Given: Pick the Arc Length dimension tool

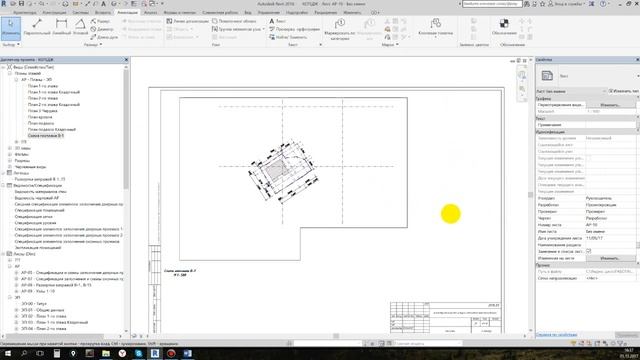Looking at the screenshot, I should point(104,37).
